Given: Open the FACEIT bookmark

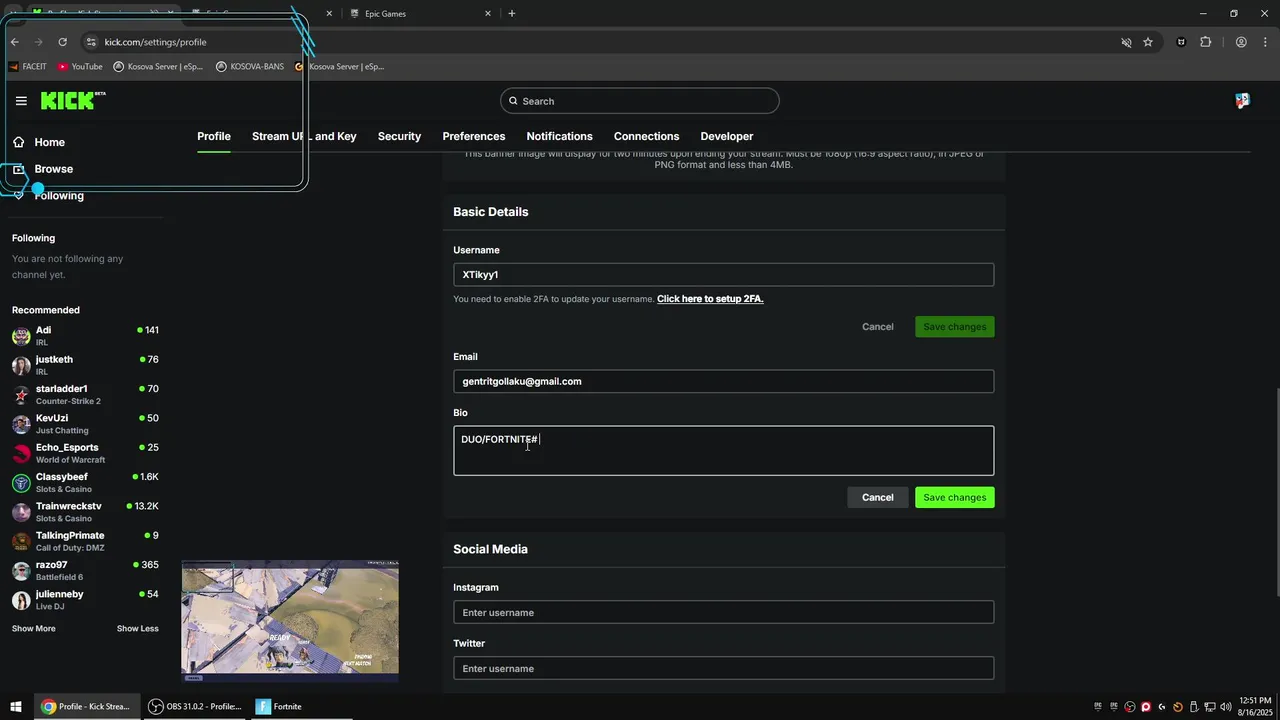Looking at the screenshot, I should [27, 67].
